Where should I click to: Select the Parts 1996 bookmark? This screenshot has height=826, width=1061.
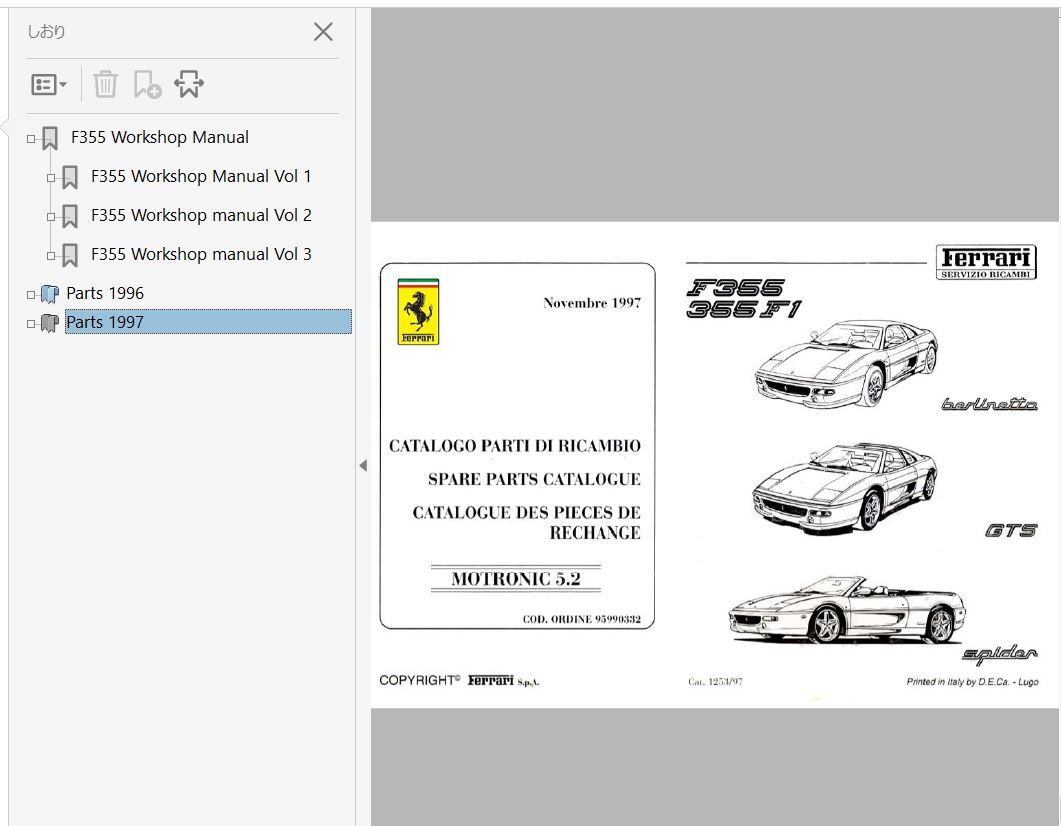pyautogui.click(x=105, y=294)
